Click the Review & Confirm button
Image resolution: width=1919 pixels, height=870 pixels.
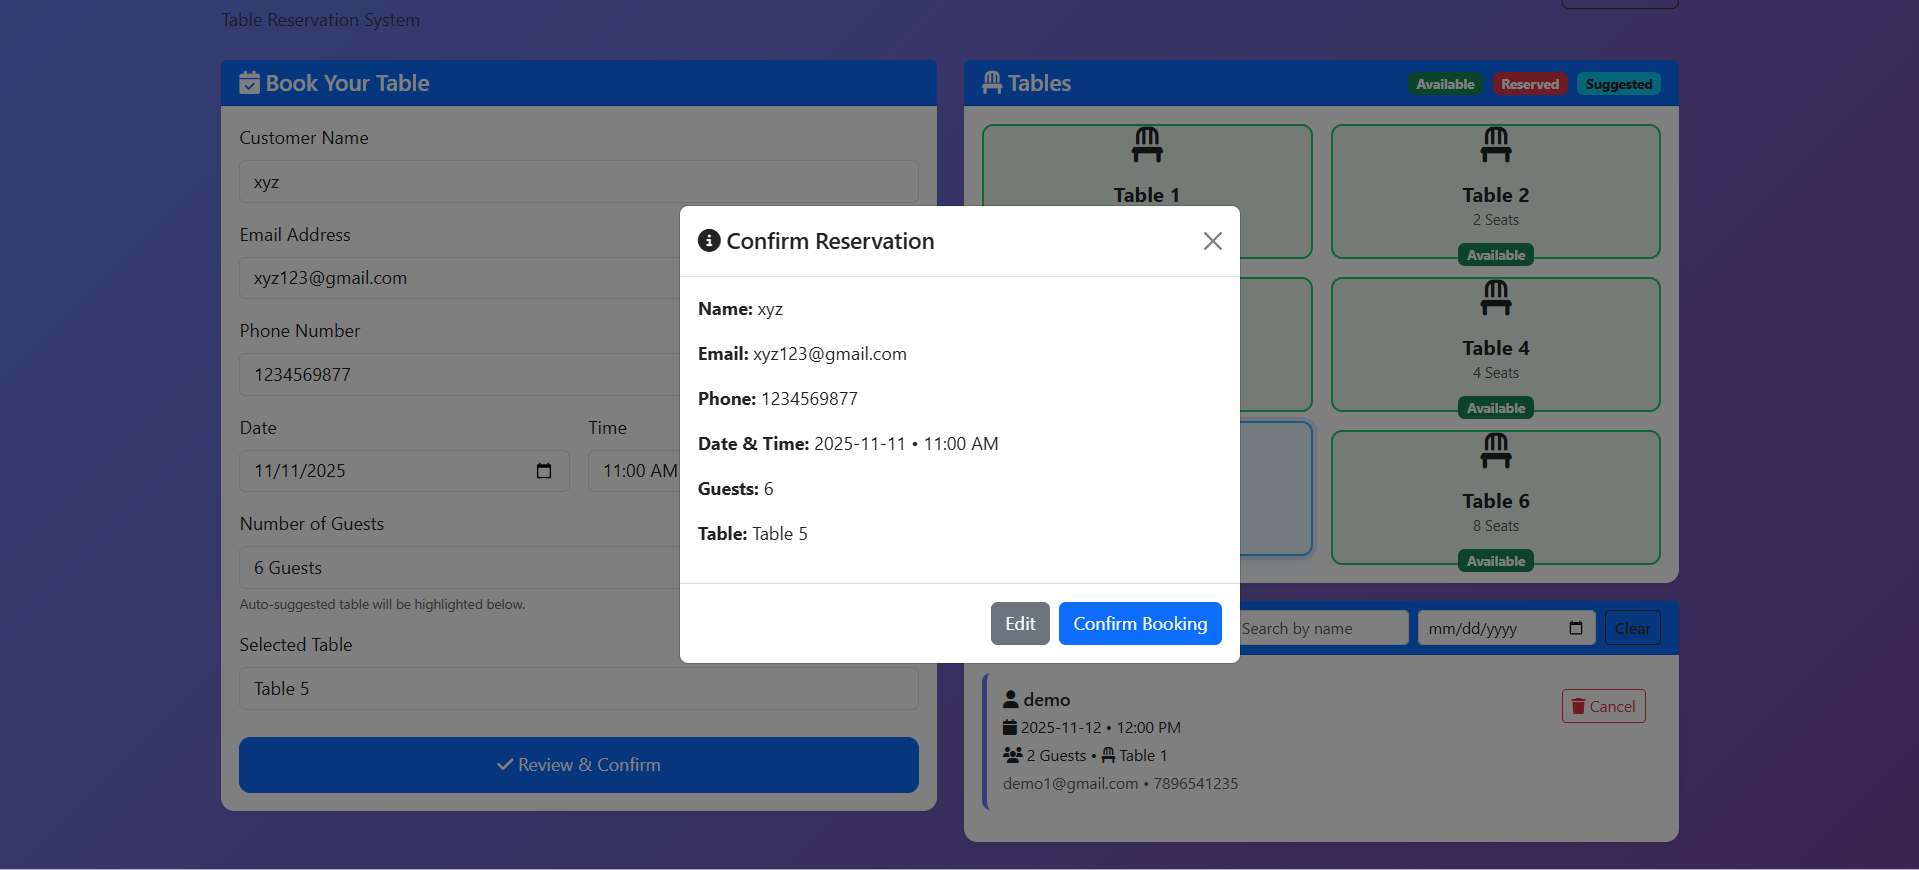pyautogui.click(x=579, y=765)
